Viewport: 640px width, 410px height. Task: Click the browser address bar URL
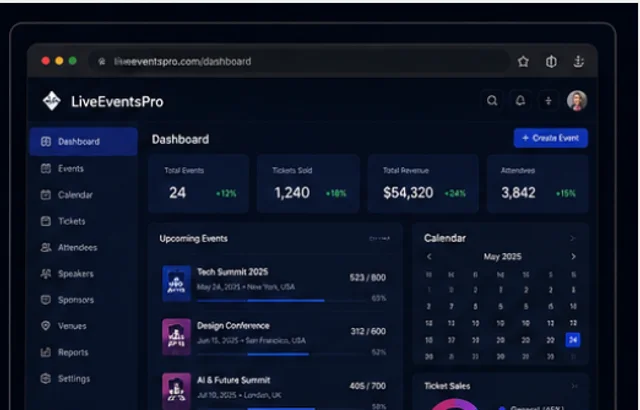tap(182, 62)
